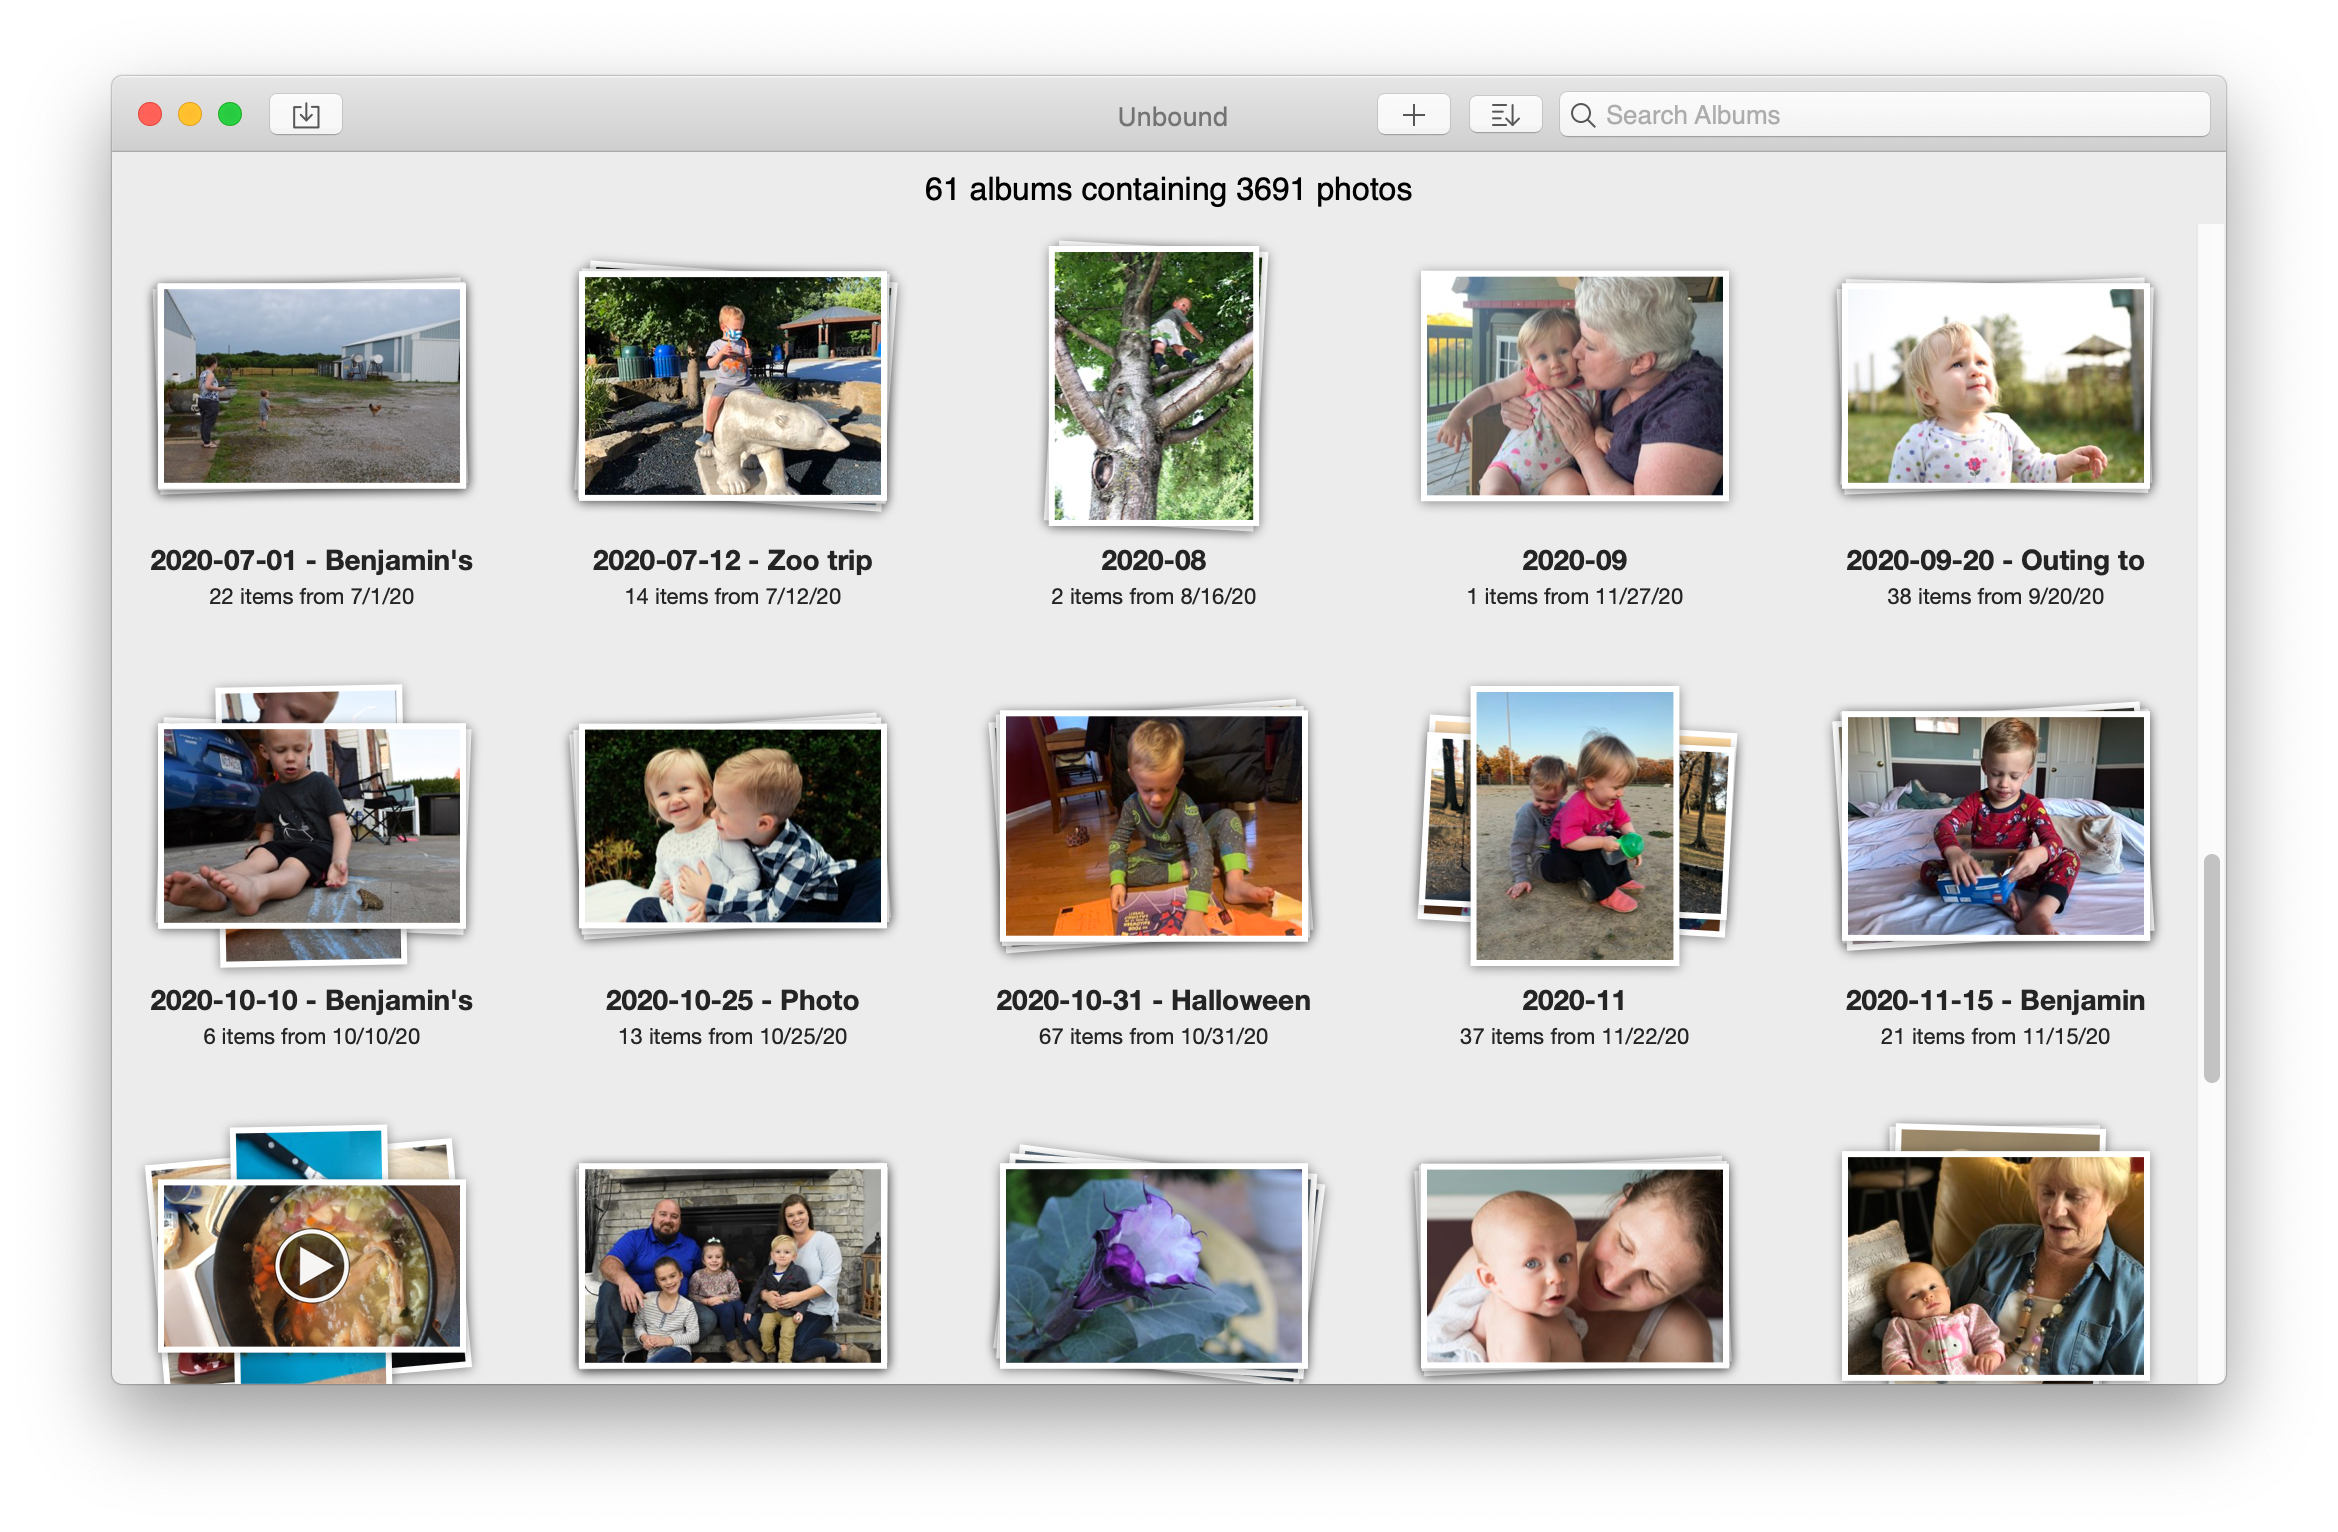Select the 2020-09 album thumbnail

tap(1574, 386)
